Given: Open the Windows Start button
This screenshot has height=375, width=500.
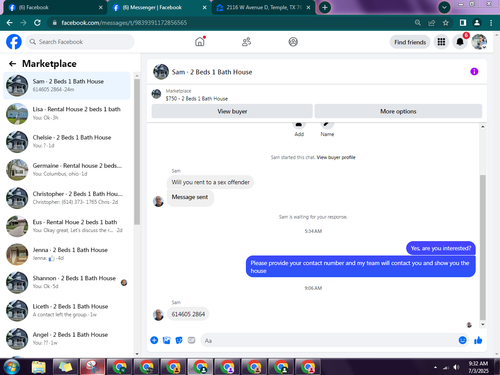Looking at the screenshot, I should [x=12, y=367].
